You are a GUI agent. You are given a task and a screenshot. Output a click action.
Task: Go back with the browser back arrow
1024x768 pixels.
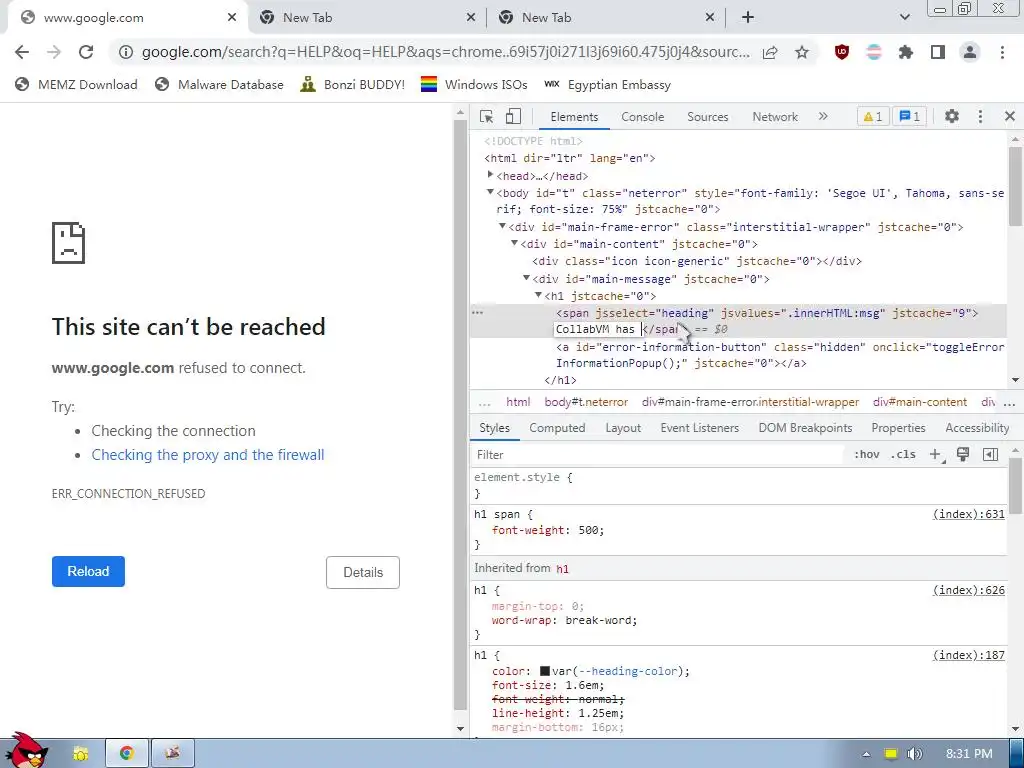(x=22, y=52)
